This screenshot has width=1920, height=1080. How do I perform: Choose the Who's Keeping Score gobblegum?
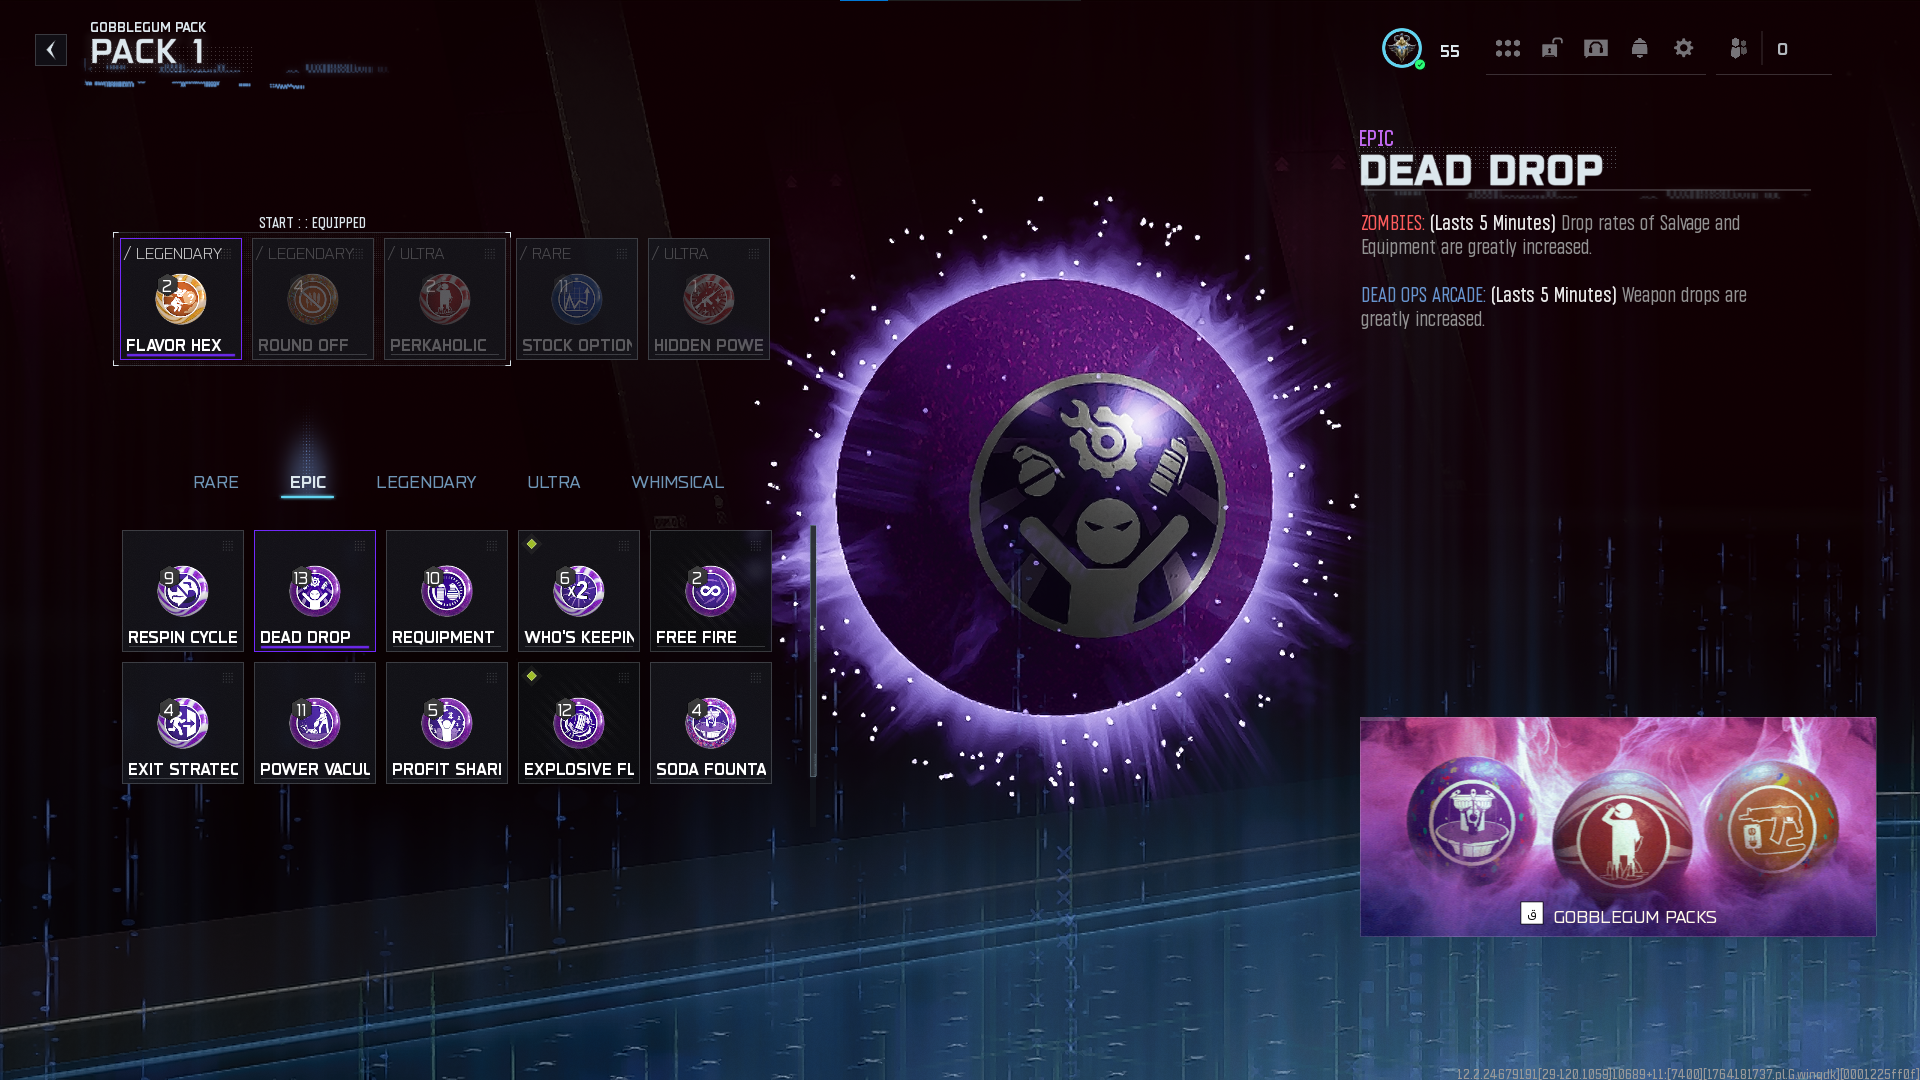pos(578,591)
